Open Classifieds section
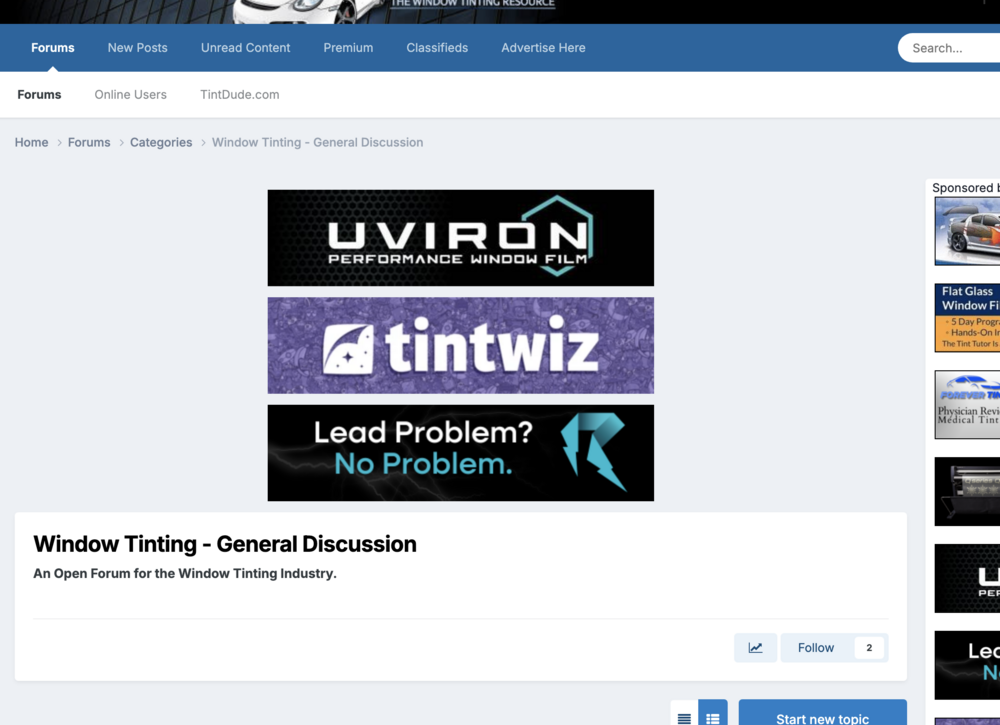This screenshot has width=1000, height=725. 437,48
